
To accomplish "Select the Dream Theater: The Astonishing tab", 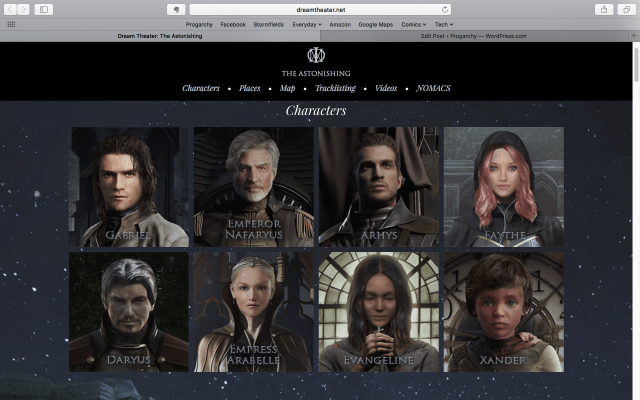I will pos(160,35).
